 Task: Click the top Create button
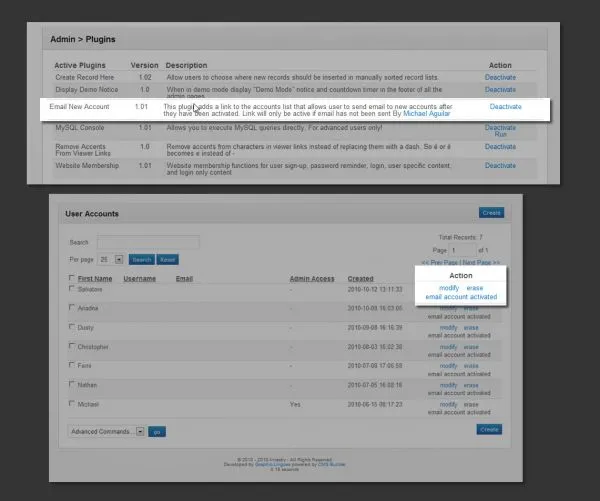coord(490,213)
